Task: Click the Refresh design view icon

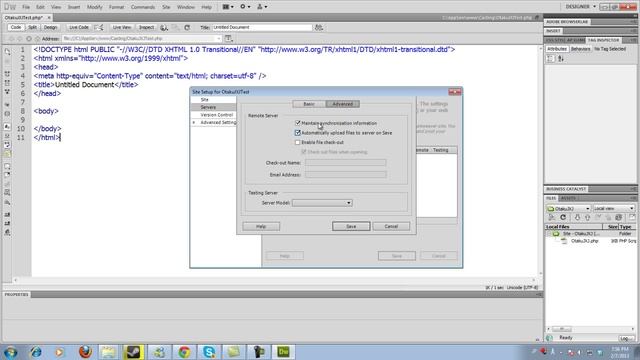Action: tap(187, 28)
